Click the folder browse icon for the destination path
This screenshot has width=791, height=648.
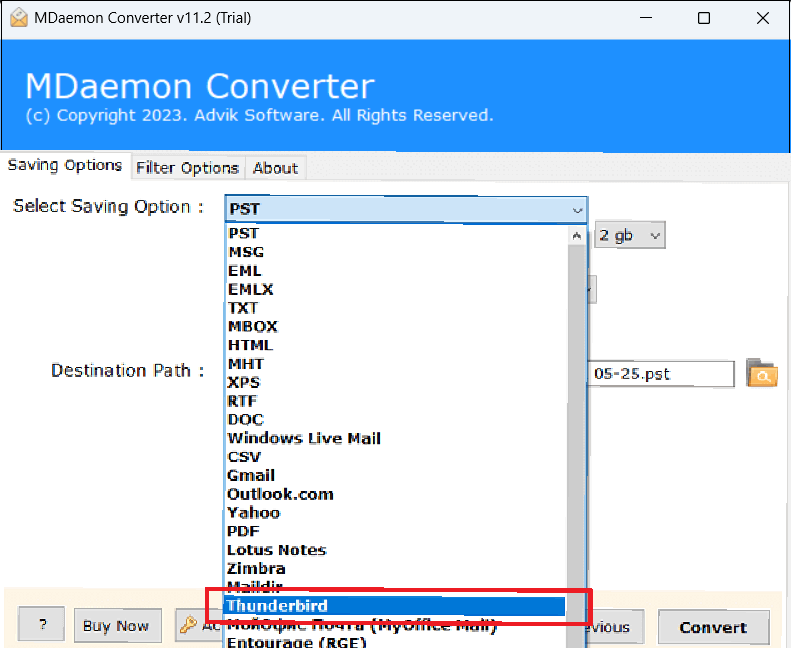[762, 373]
